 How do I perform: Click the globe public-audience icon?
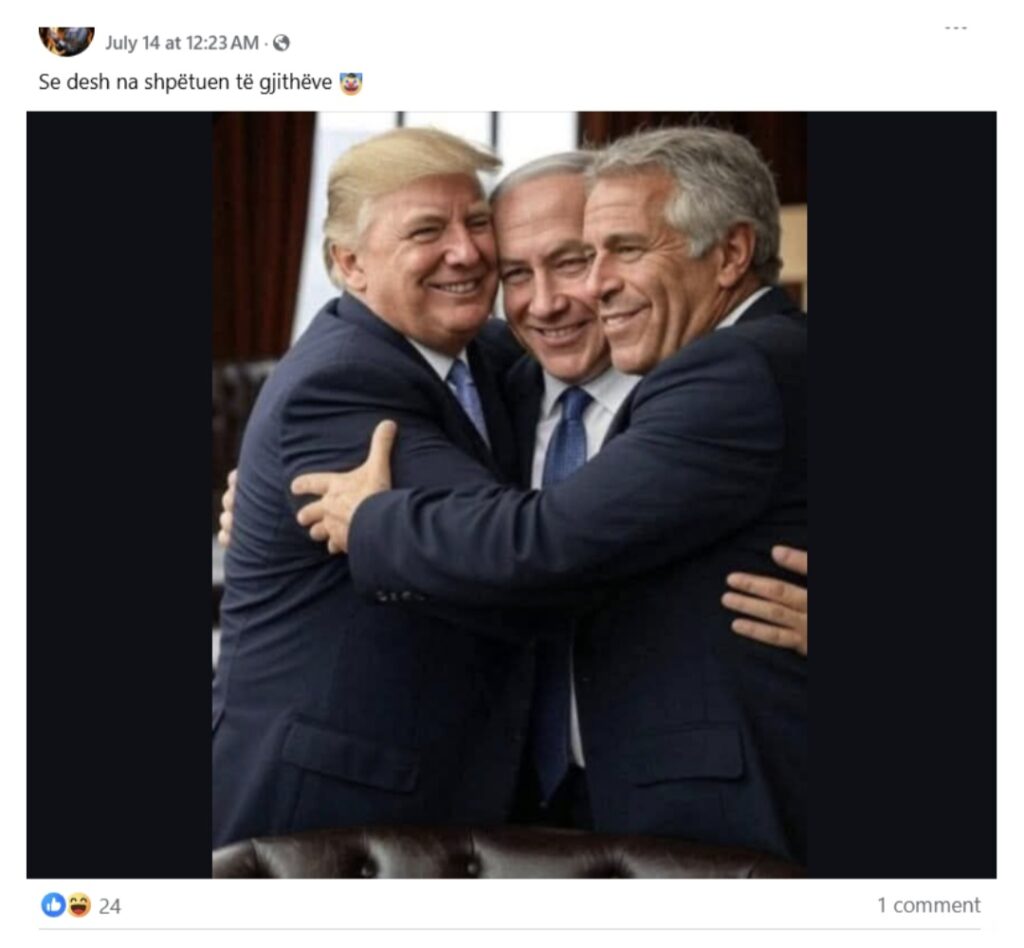(281, 43)
